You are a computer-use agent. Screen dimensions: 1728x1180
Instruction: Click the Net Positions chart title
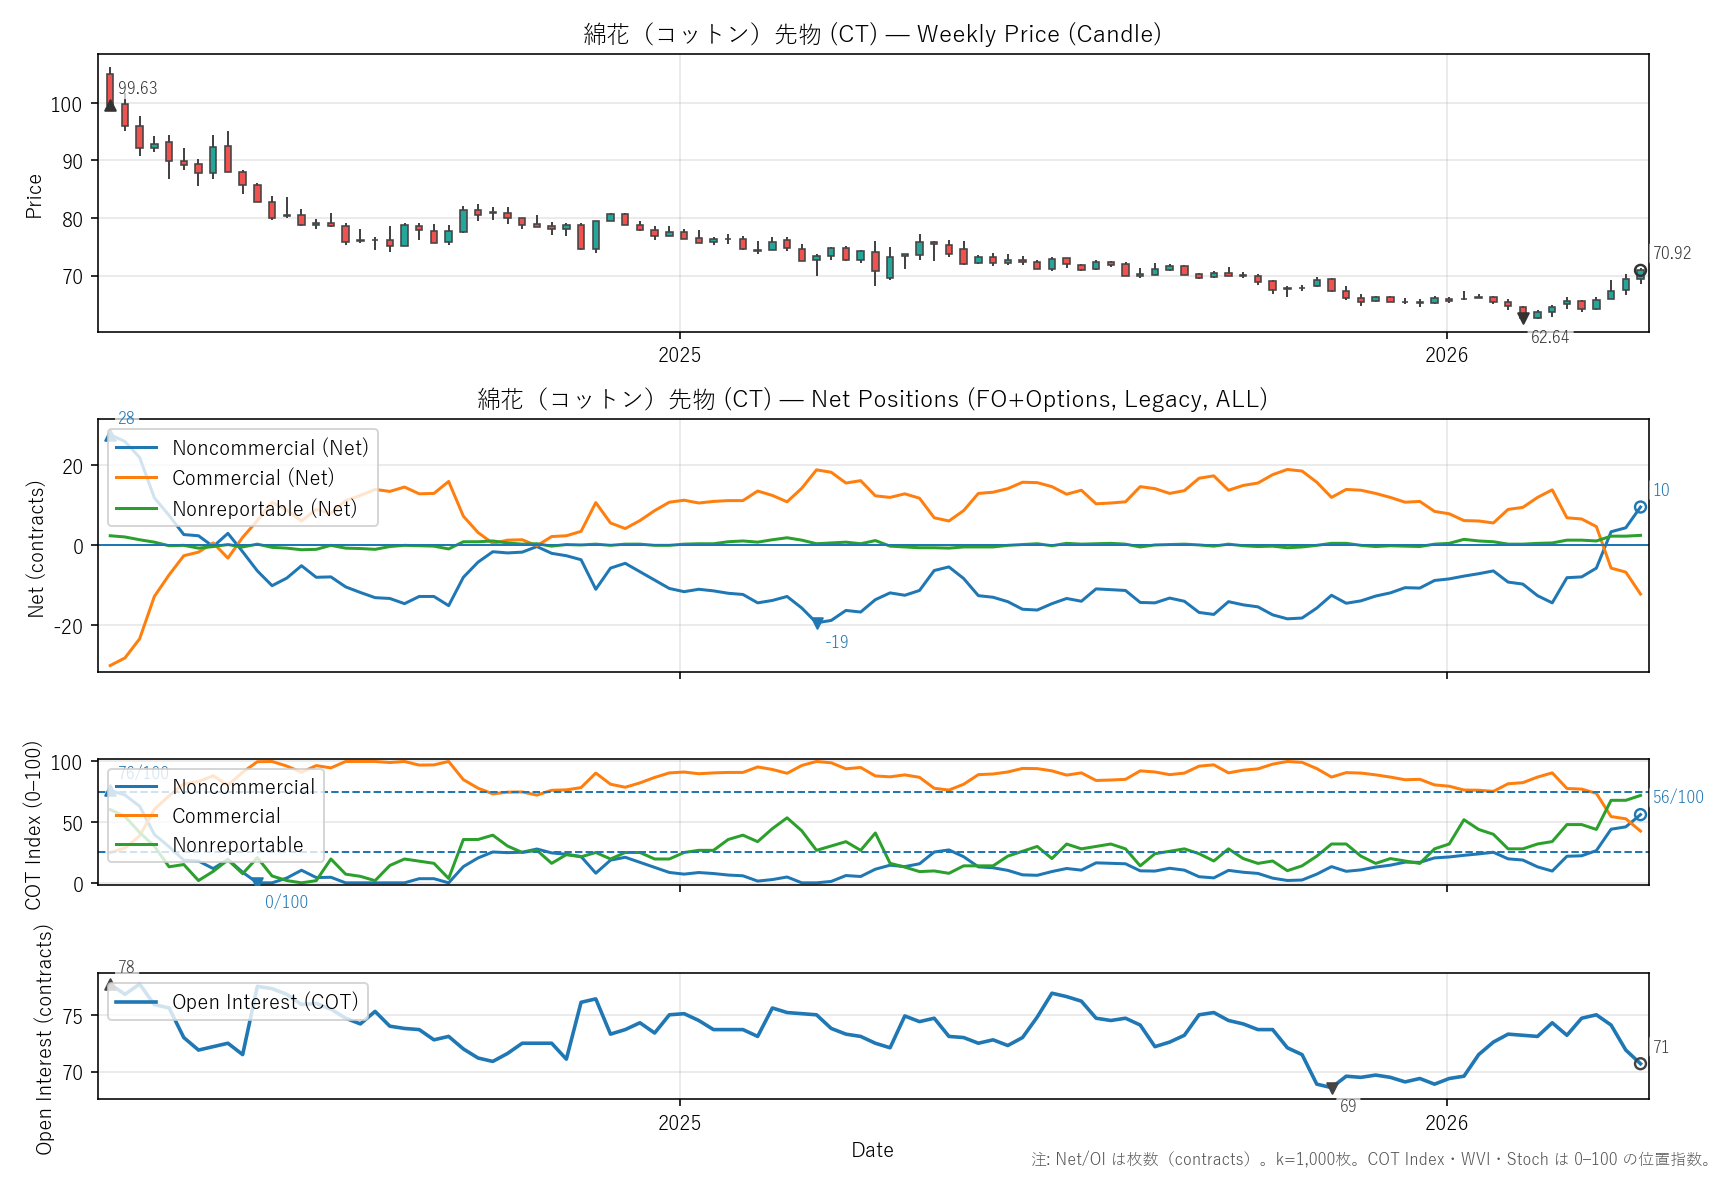[872, 399]
